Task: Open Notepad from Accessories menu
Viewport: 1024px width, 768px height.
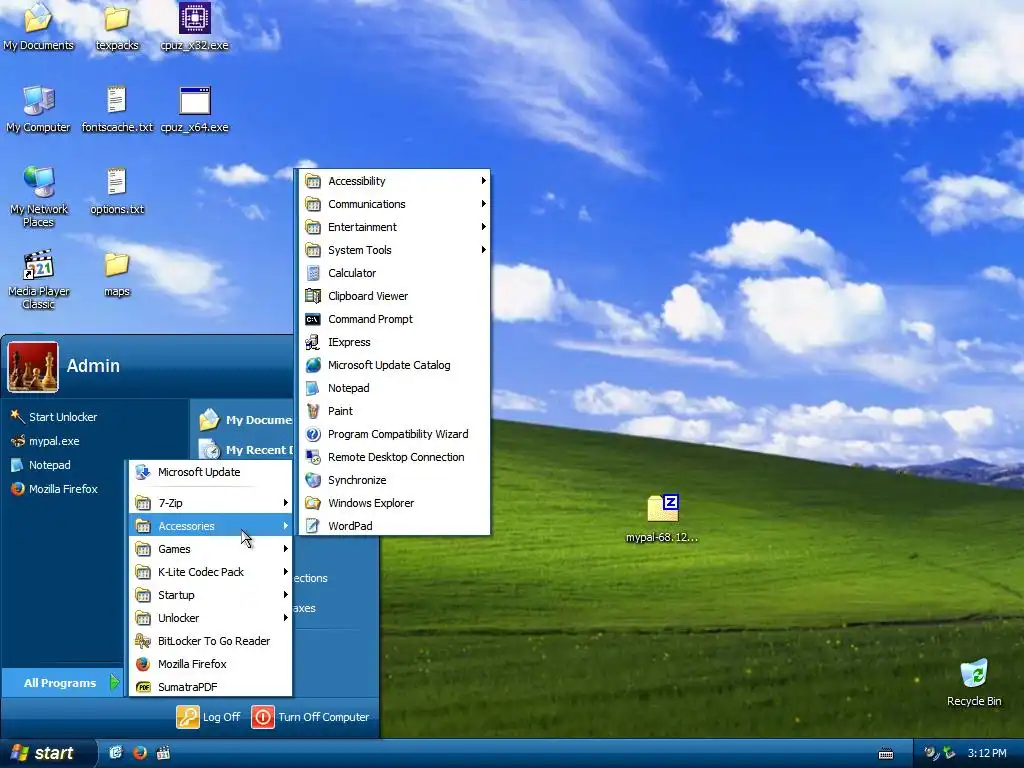Action: click(394, 388)
